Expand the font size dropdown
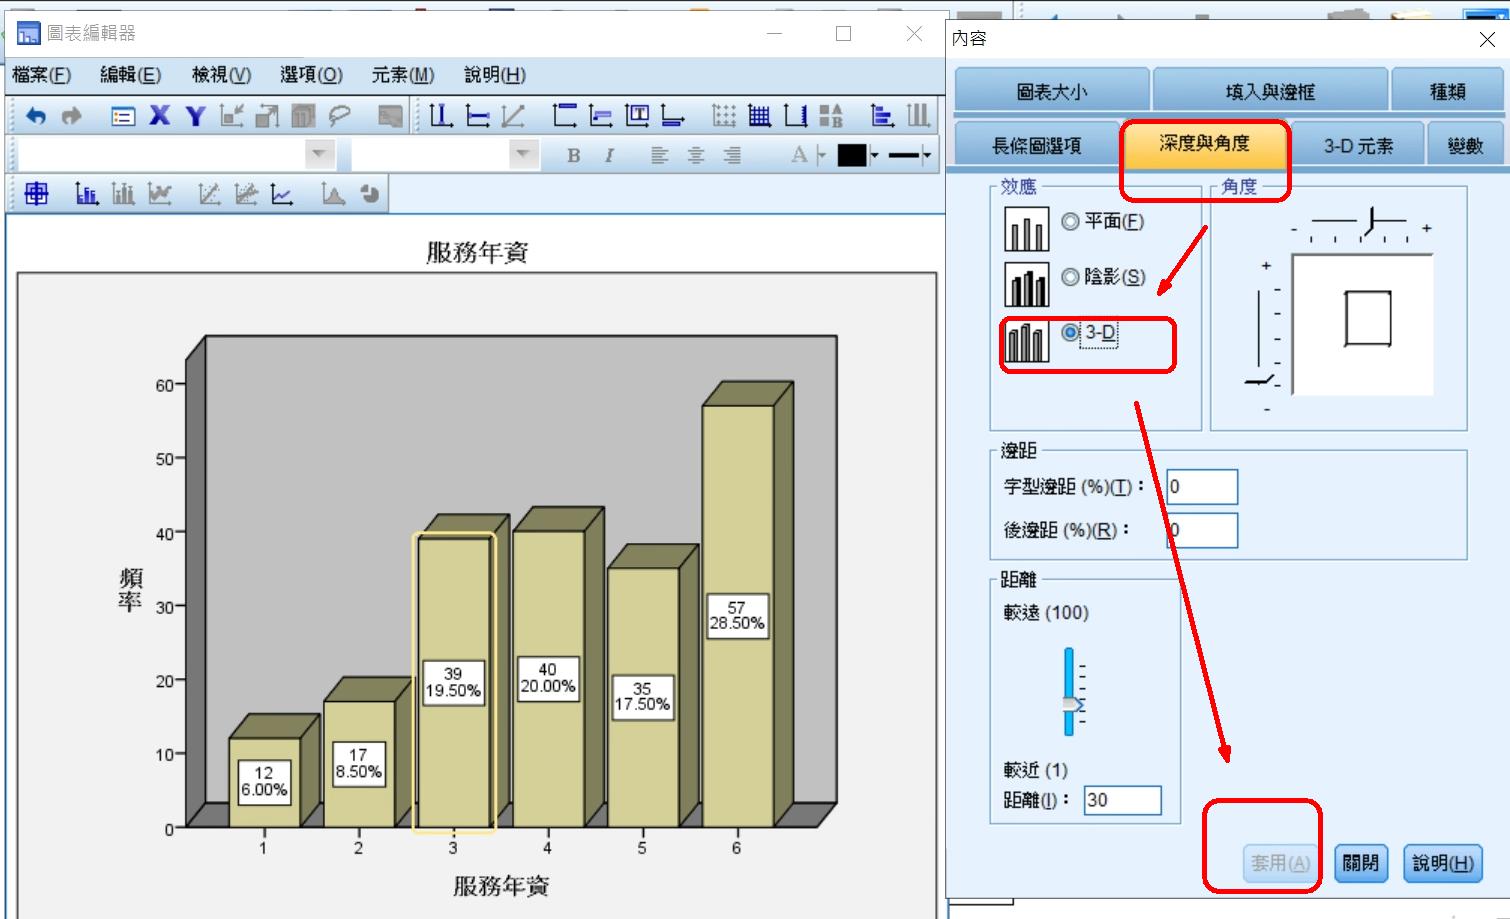 coord(522,154)
